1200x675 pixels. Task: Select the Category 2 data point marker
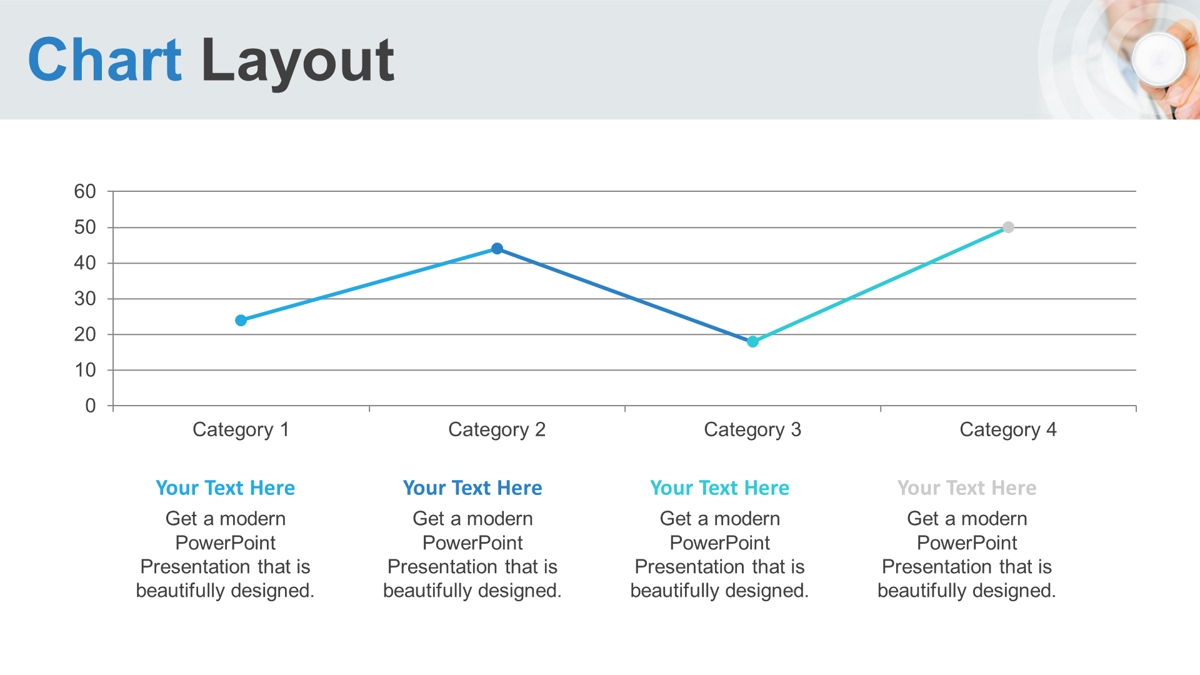[497, 249]
